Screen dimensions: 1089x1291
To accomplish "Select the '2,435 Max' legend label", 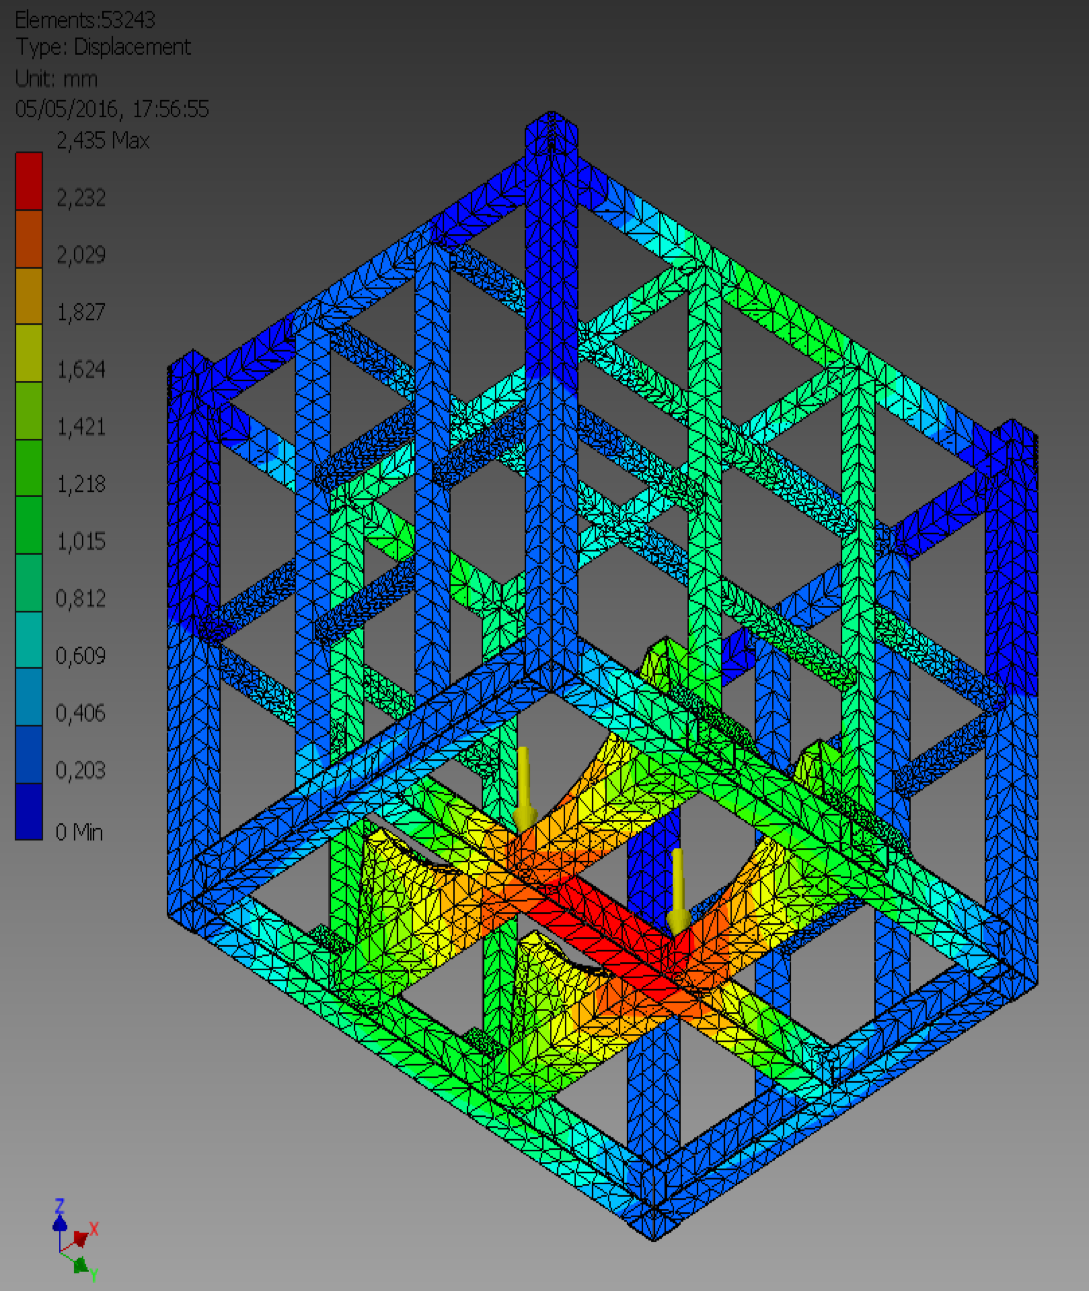I will tap(103, 141).
